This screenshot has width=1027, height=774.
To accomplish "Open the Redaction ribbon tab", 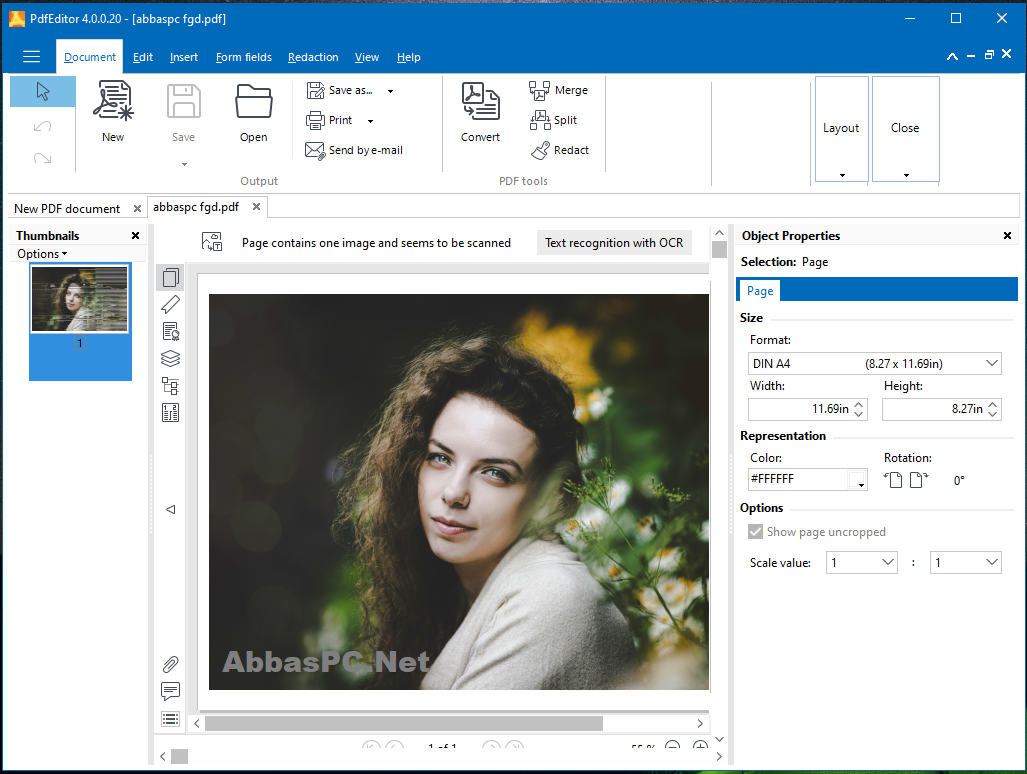I will tap(313, 57).
